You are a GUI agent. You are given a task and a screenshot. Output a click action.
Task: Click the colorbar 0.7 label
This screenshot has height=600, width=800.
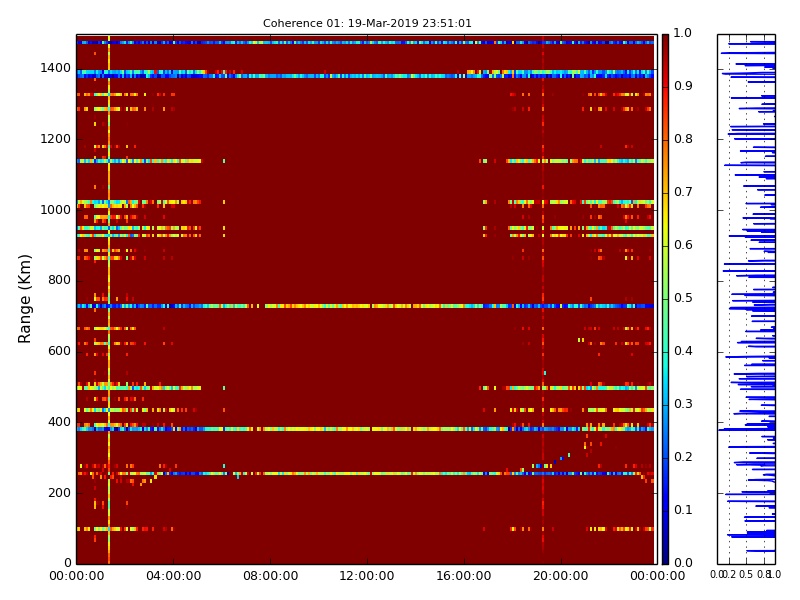coord(683,192)
